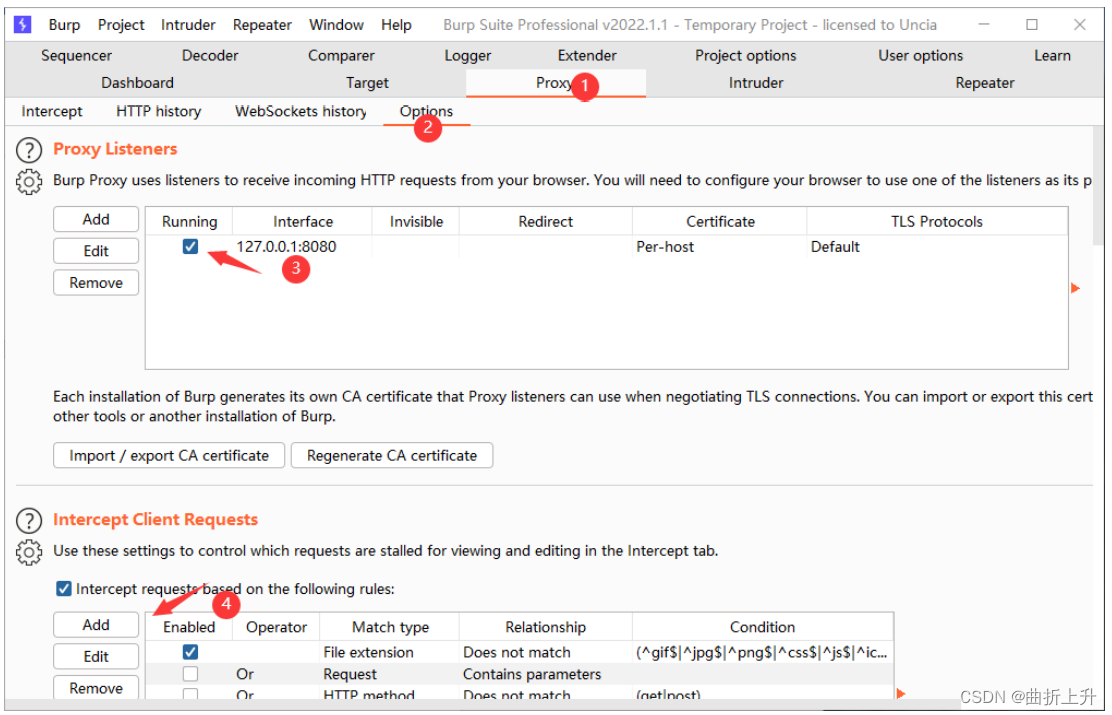Expand orange arrow beside intercept rules table
The image size is (1112, 715).
point(901,694)
